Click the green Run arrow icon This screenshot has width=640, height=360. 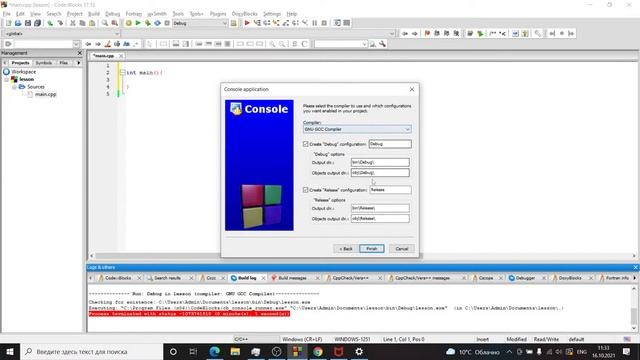(138, 23)
